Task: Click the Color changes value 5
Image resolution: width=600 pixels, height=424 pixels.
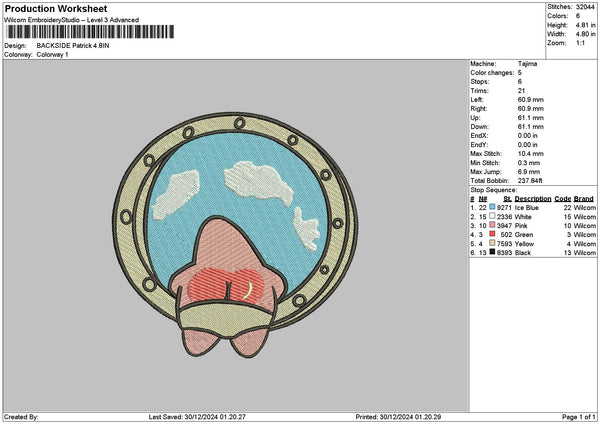Action: pyautogui.click(x=520, y=73)
